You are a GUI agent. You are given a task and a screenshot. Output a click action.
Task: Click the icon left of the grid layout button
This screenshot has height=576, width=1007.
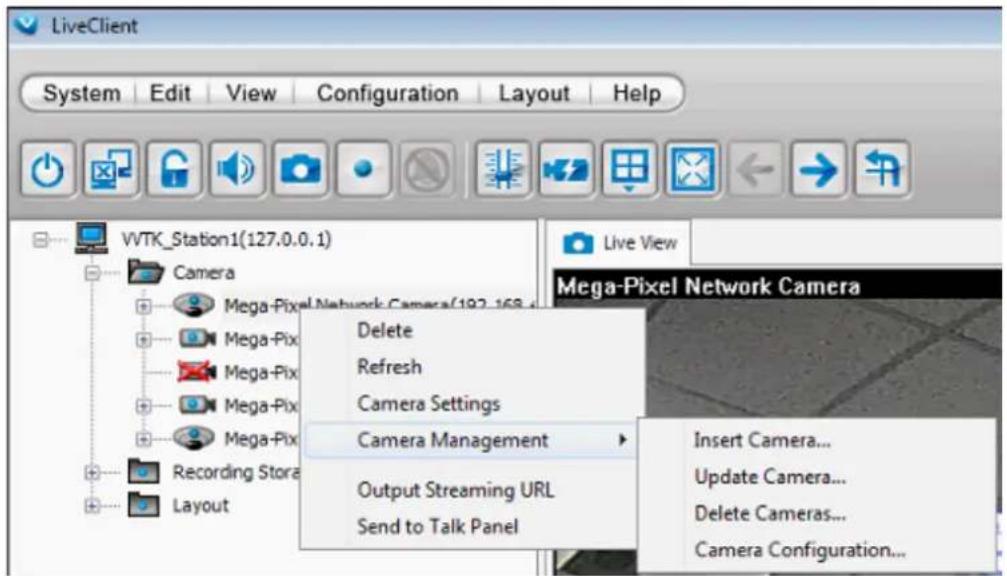tap(566, 170)
